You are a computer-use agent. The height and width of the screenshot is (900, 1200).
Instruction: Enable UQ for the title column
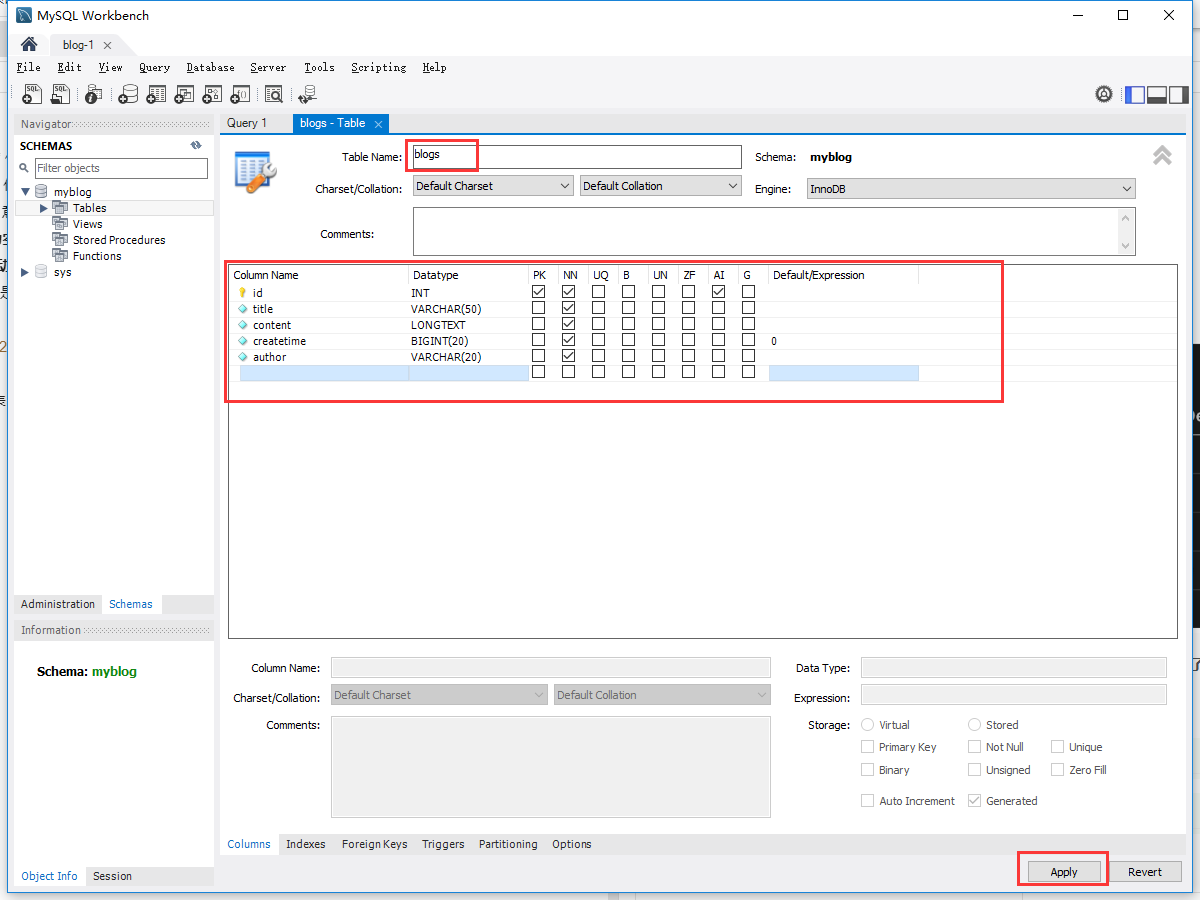pyautogui.click(x=598, y=308)
